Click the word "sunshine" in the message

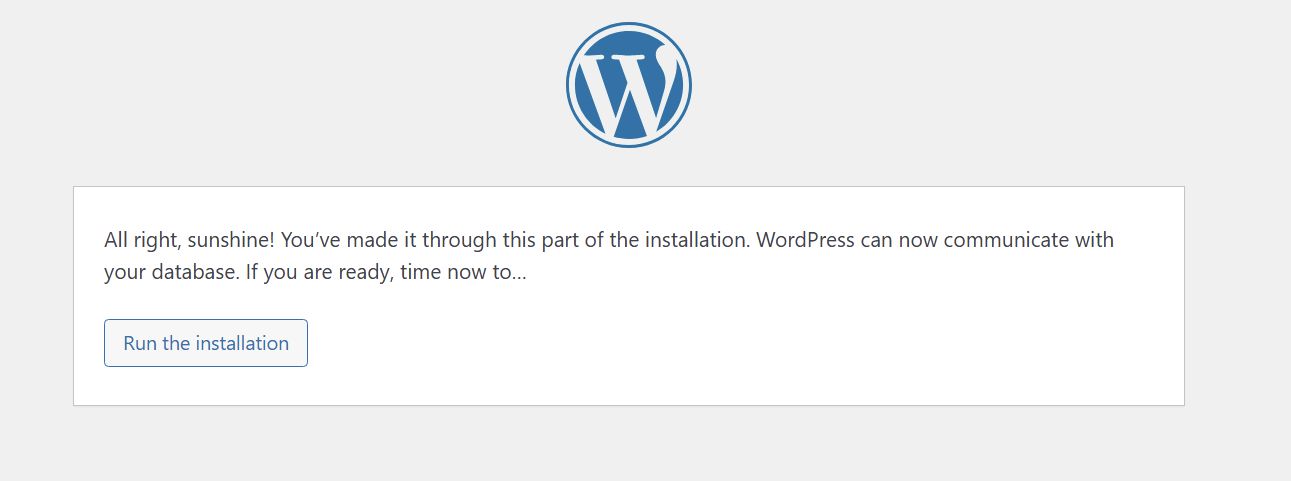click(x=240, y=241)
